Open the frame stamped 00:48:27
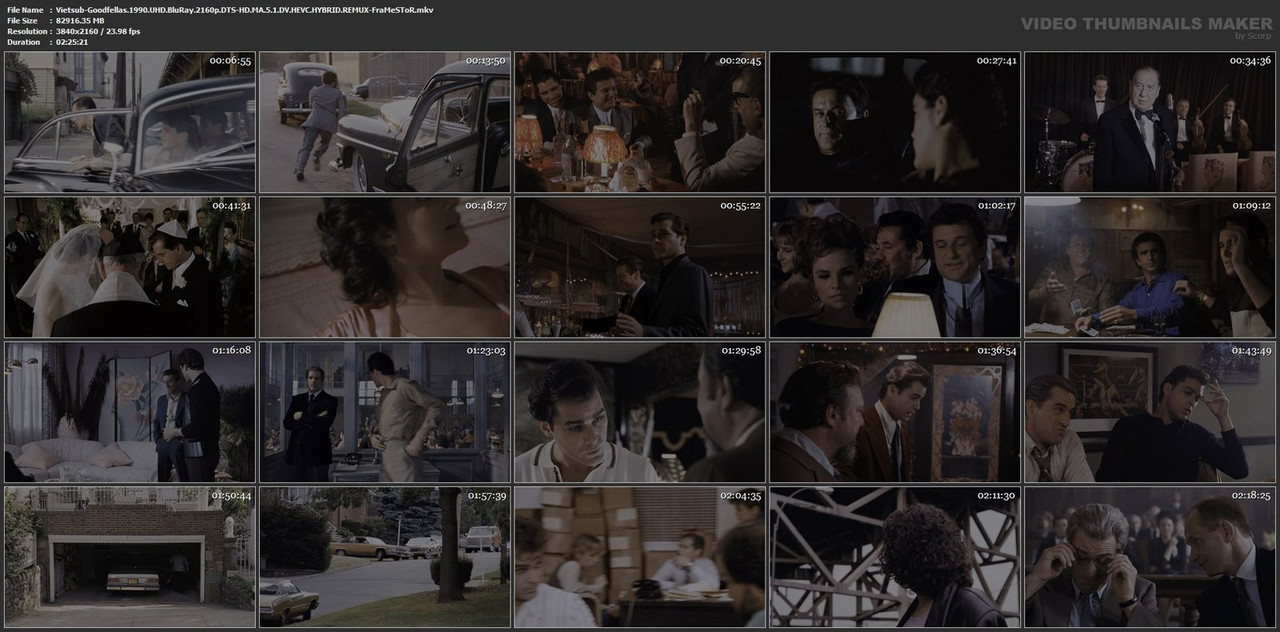Screen dimensions: 1280x632 385,267
